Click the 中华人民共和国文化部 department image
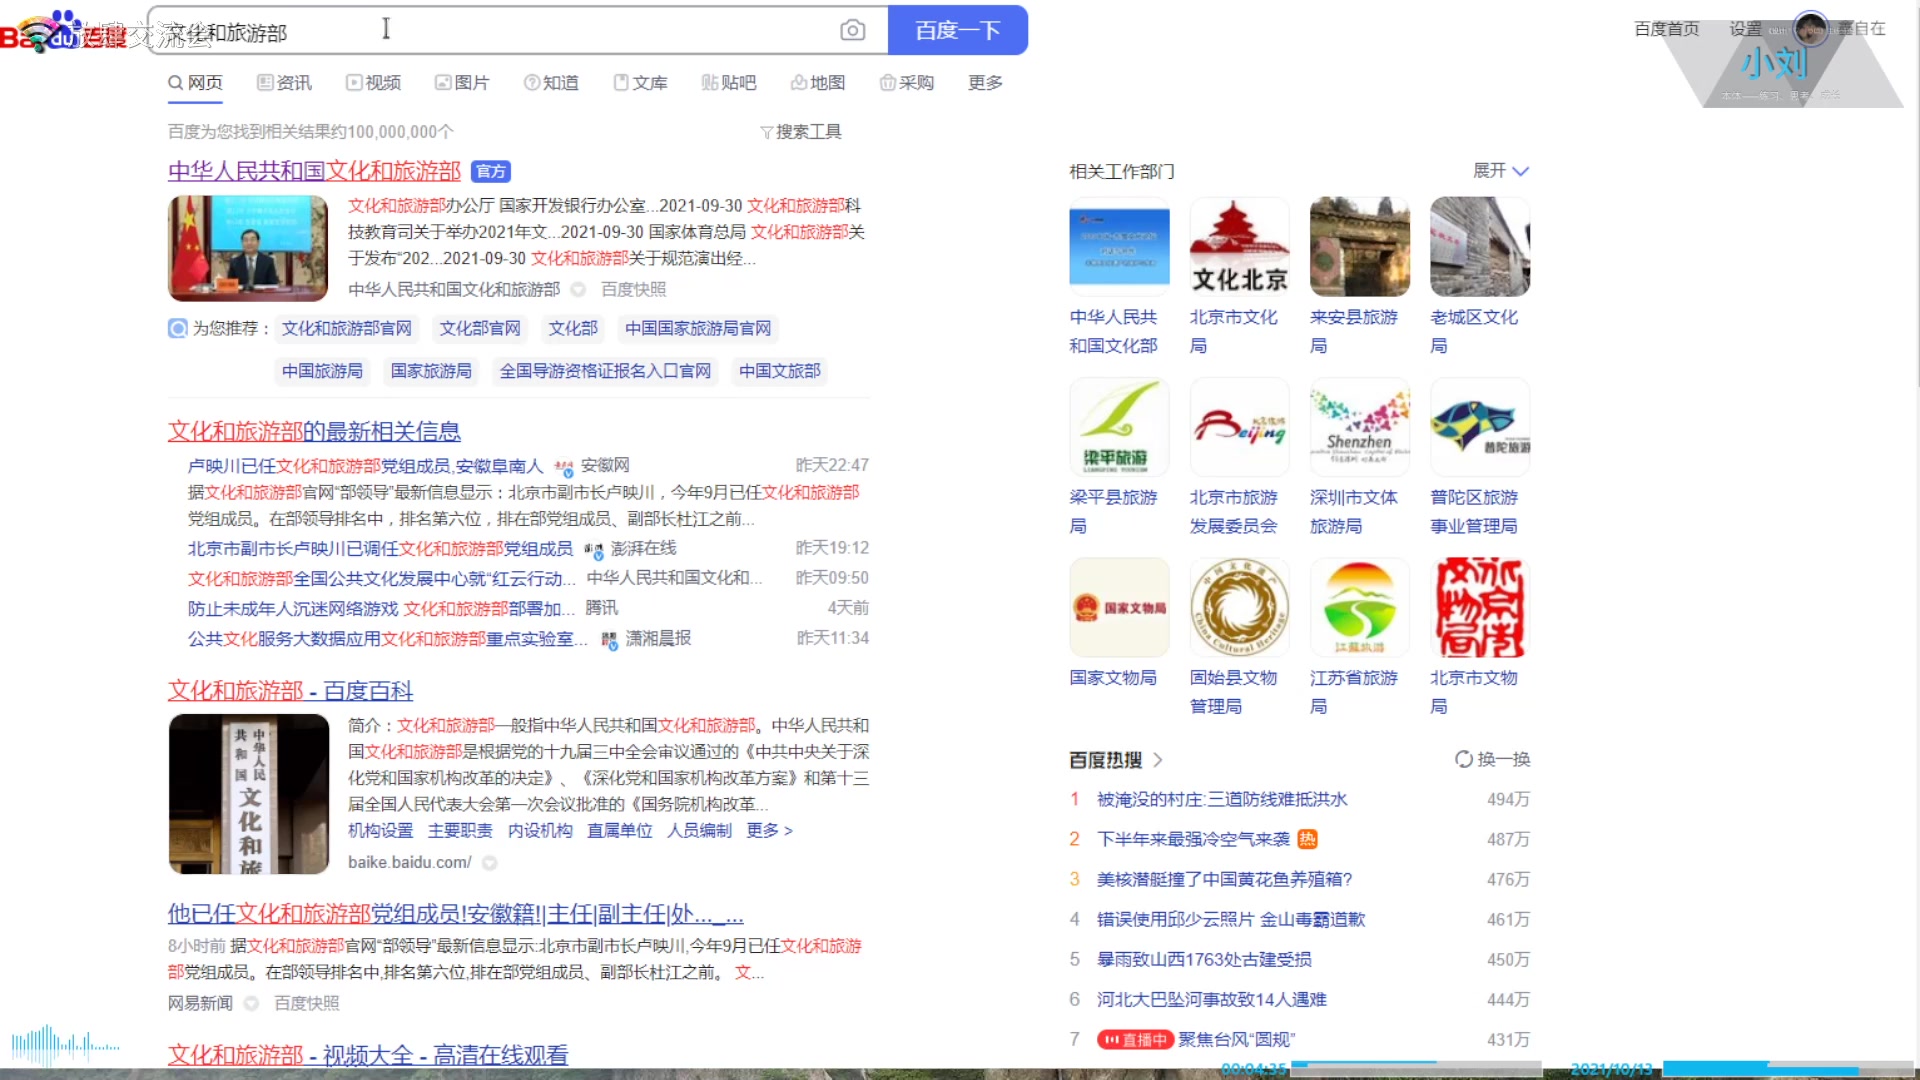 click(1119, 246)
